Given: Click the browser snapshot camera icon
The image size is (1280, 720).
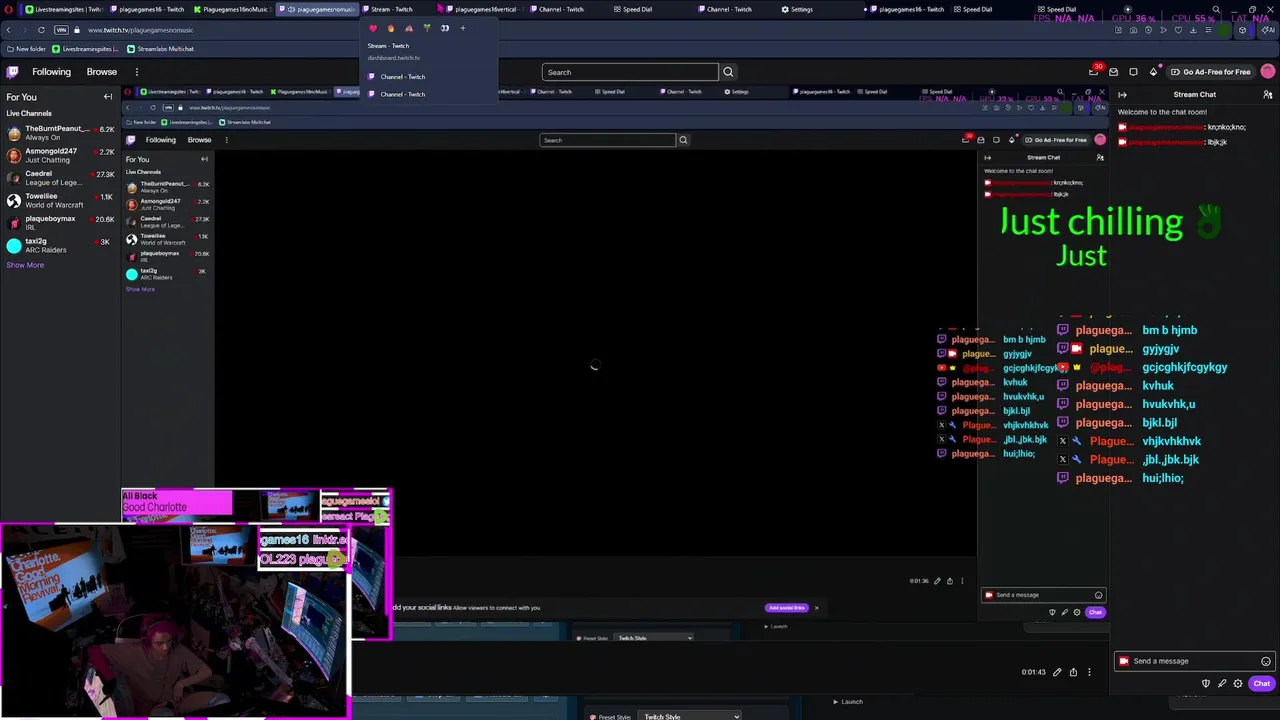Looking at the screenshot, I should coord(1132,30).
